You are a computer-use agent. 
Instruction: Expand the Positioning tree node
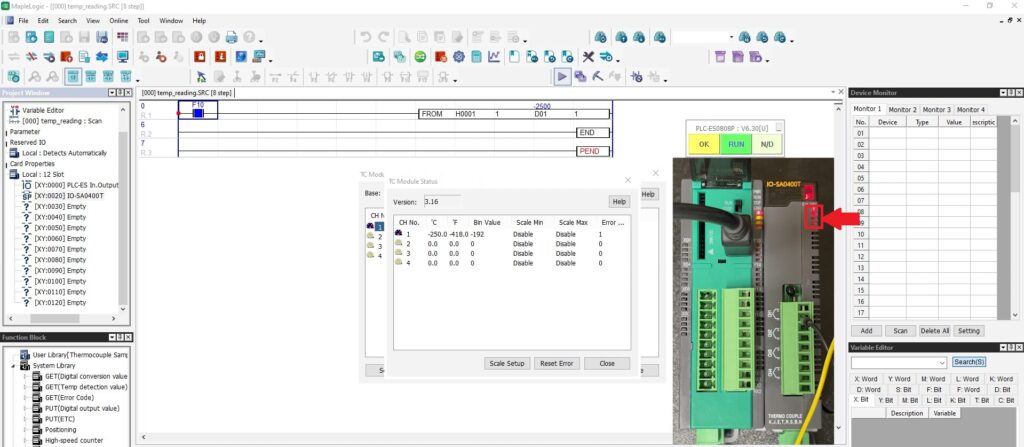pyautogui.click(x=25, y=430)
